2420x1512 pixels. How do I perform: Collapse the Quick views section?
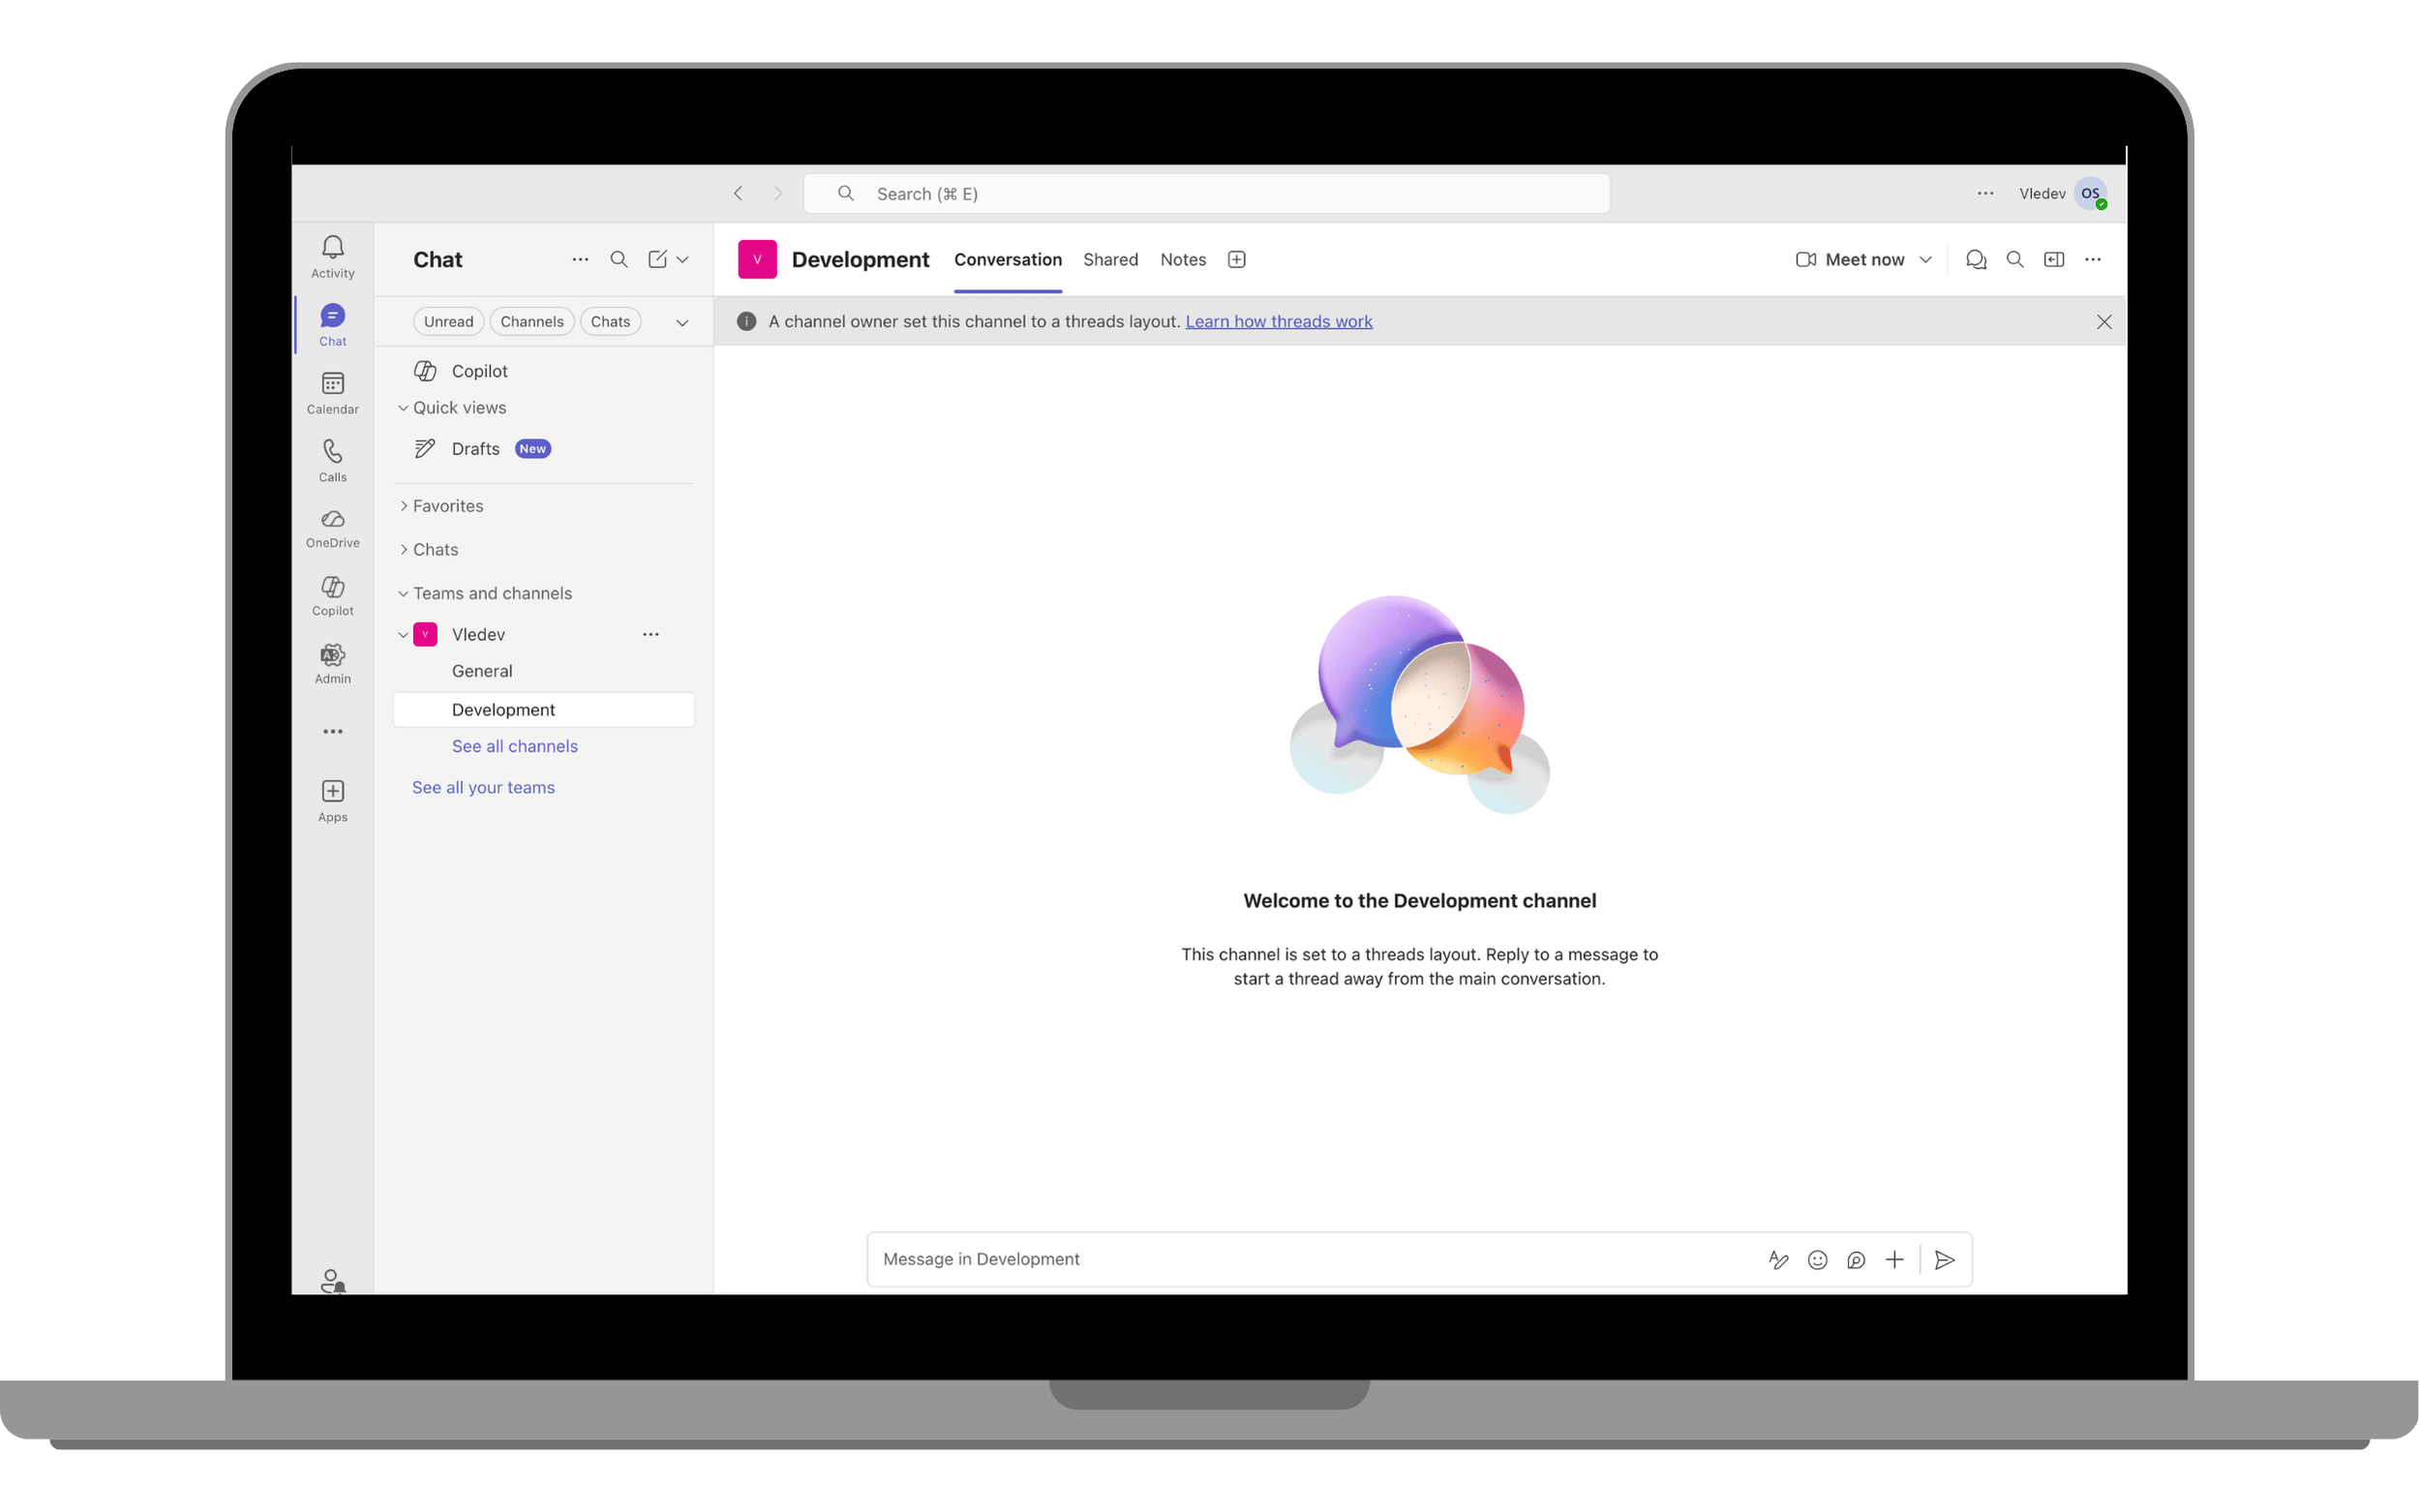tap(403, 408)
